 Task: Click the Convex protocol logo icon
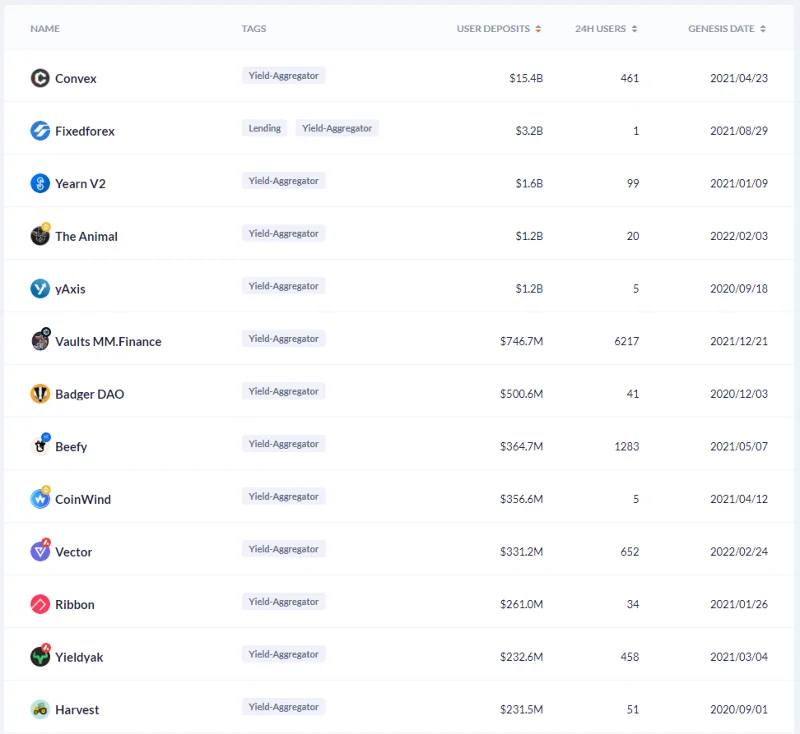click(x=40, y=78)
